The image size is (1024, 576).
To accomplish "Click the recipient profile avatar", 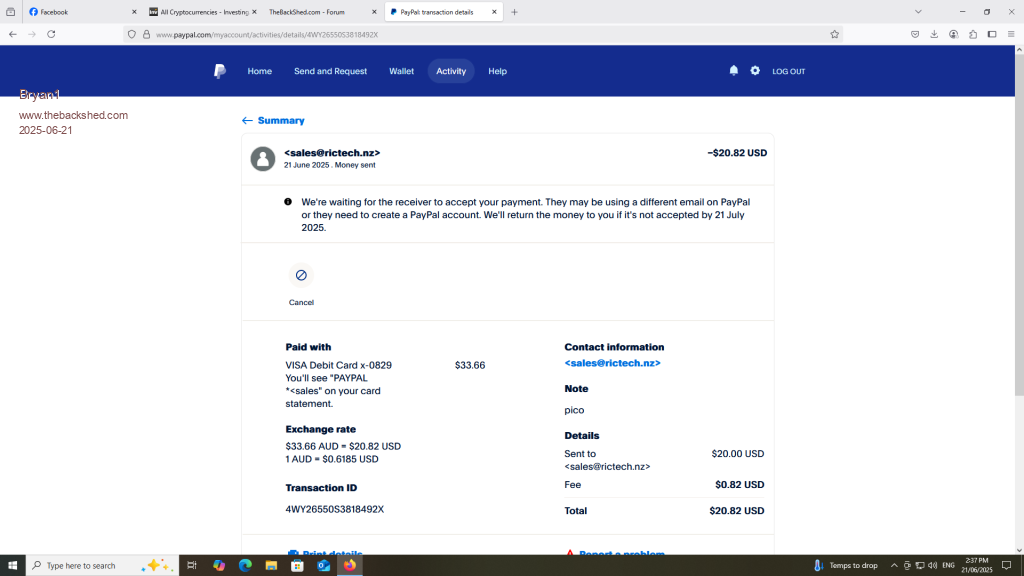I will click(263, 159).
